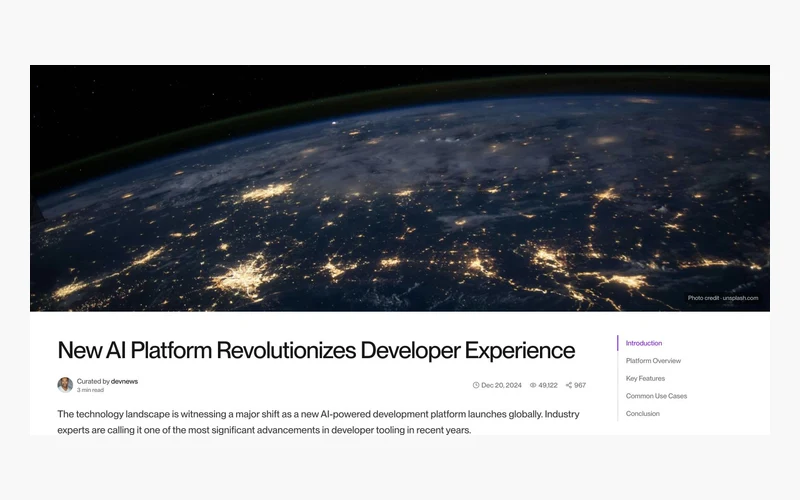The height and width of the screenshot is (500, 800).
Task: Open the devnews curator profile link
Action: point(124,381)
